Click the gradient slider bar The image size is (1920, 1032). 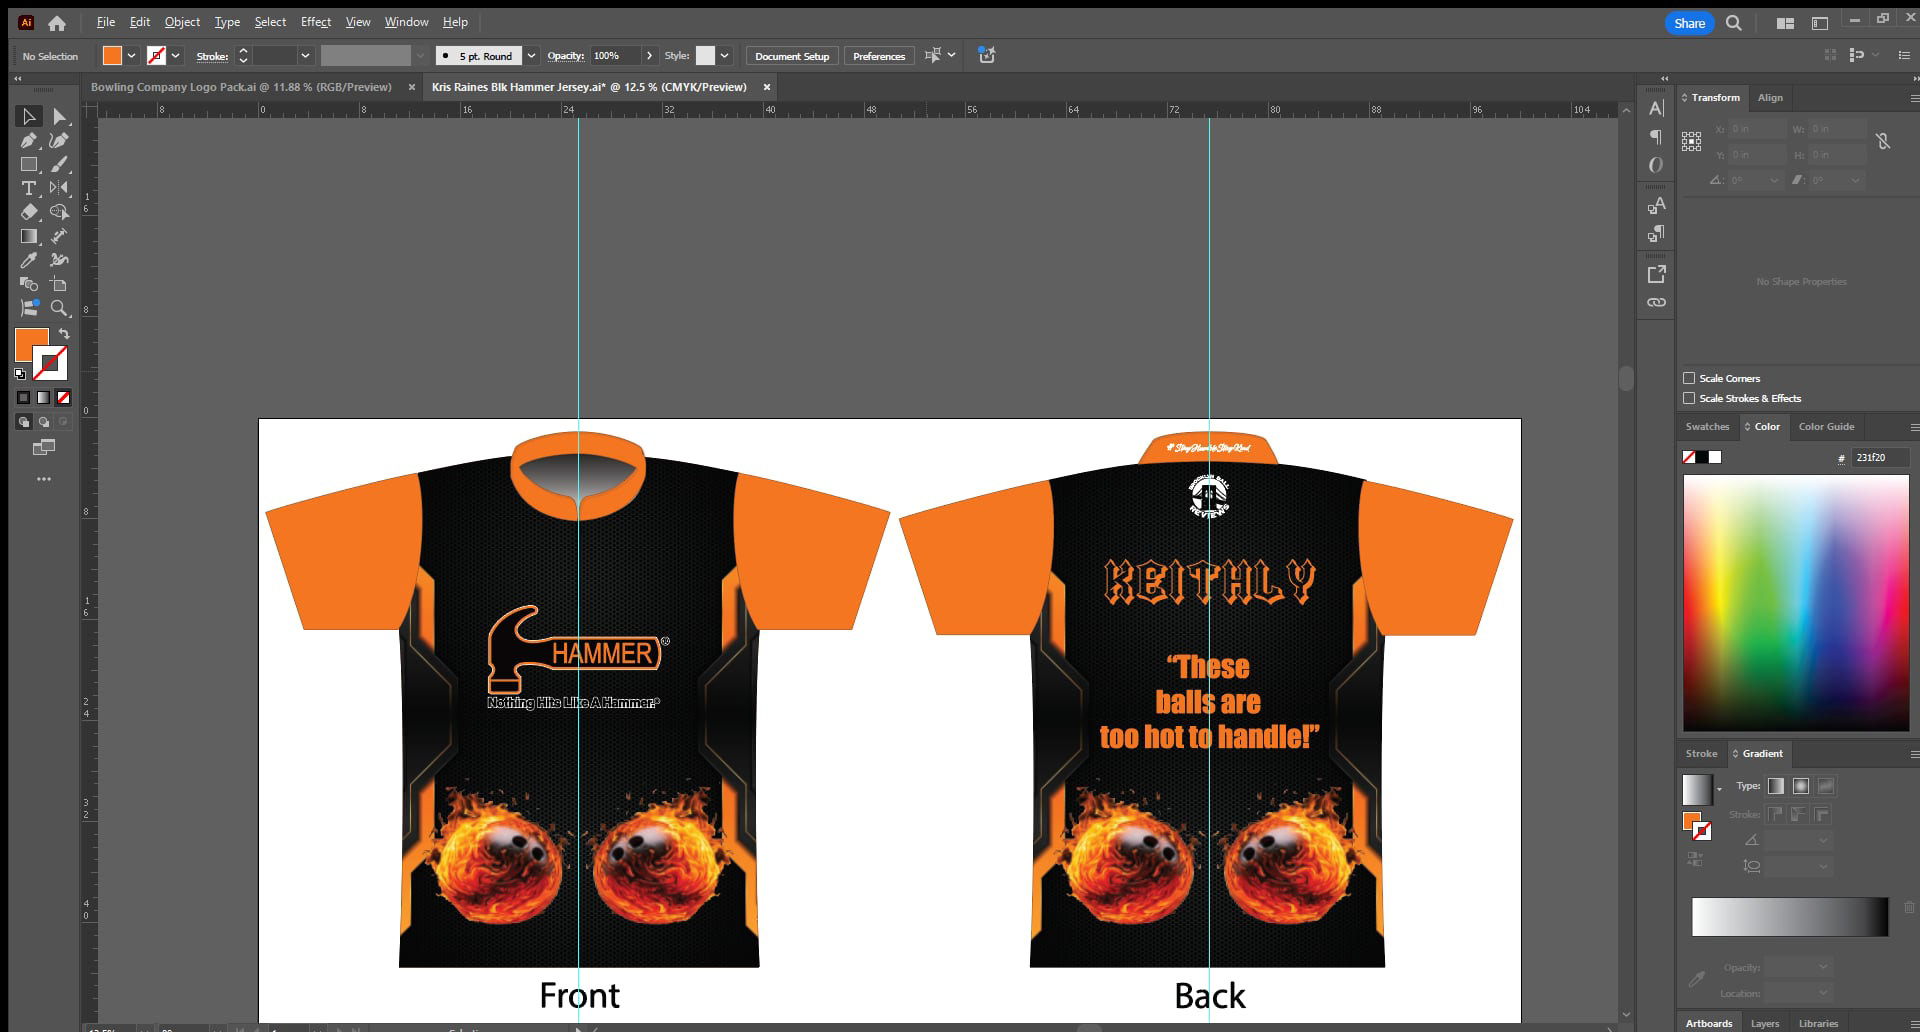[x=1789, y=917]
